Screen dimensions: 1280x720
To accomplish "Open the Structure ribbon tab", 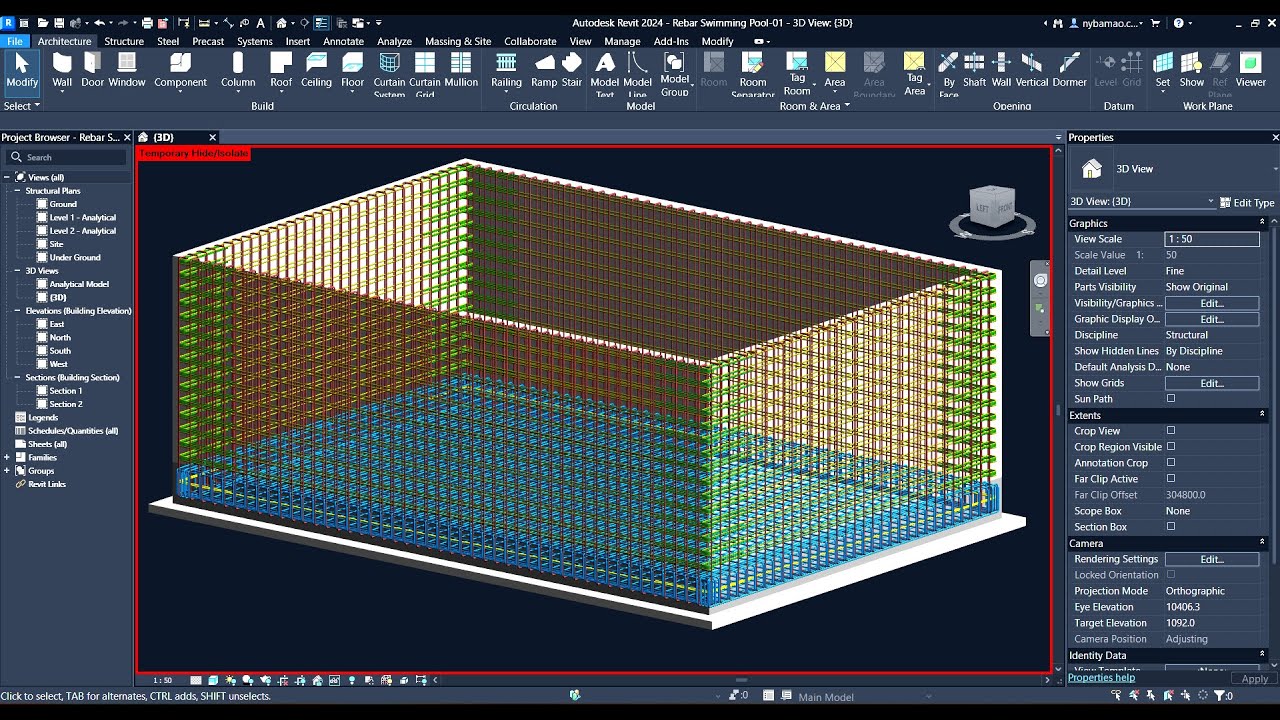I will click(124, 41).
